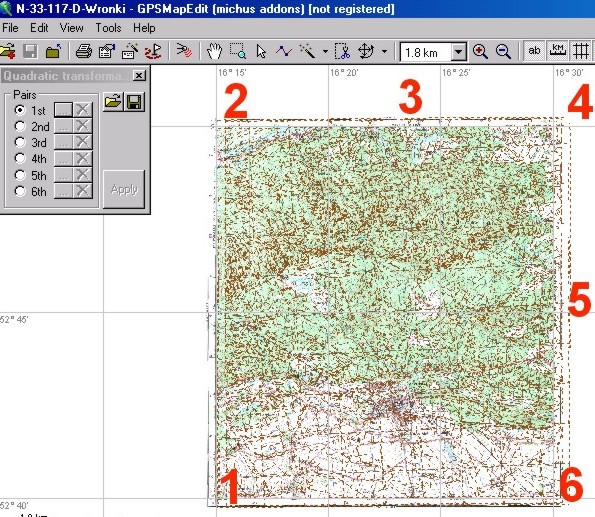
Task: Print the map with printer icon
Action: (x=83, y=51)
